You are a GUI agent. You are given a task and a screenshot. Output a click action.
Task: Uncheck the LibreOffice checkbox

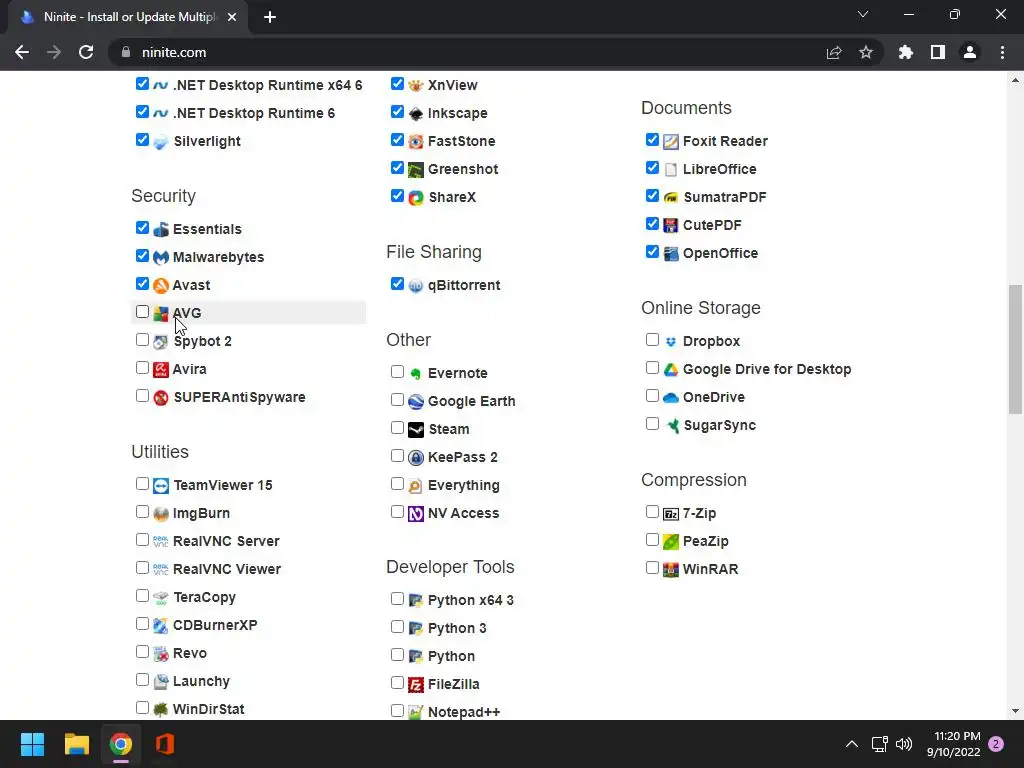[x=652, y=168]
